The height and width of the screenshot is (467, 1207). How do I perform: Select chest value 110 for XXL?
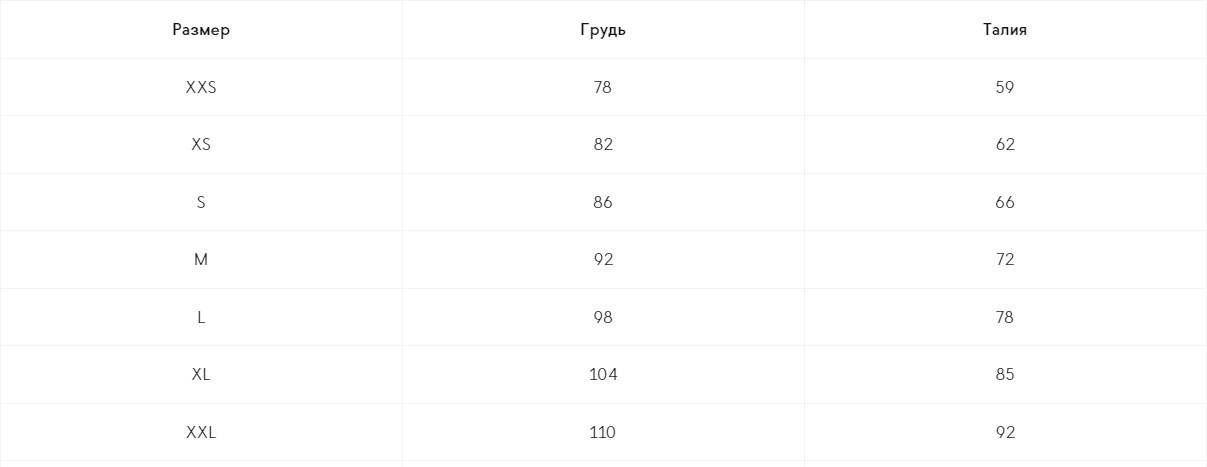click(603, 433)
